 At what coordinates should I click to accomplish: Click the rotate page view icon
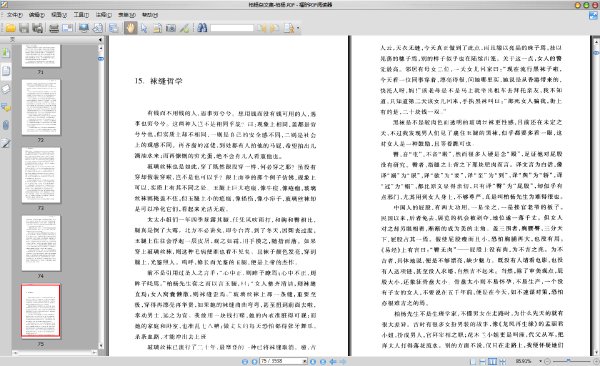click(98, 28)
